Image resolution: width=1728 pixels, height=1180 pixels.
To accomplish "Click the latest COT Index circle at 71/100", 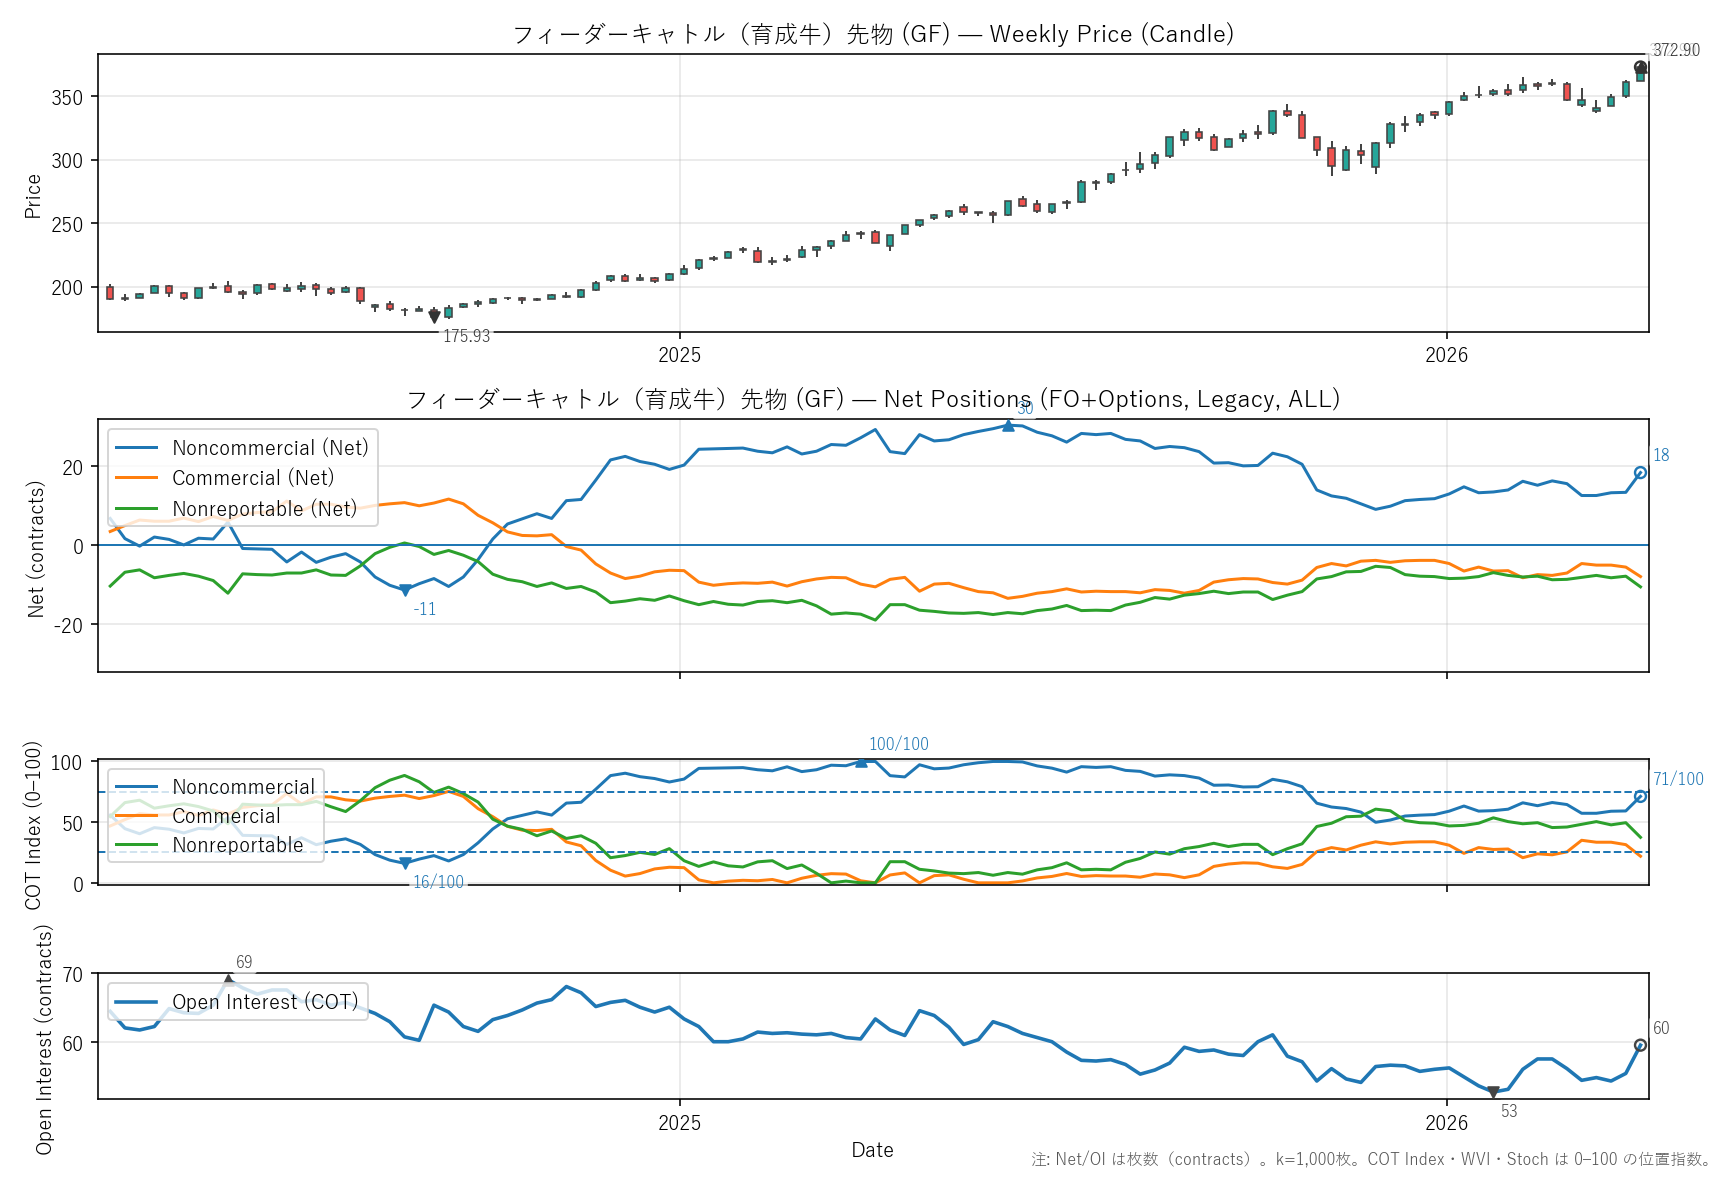I will coord(1640,797).
